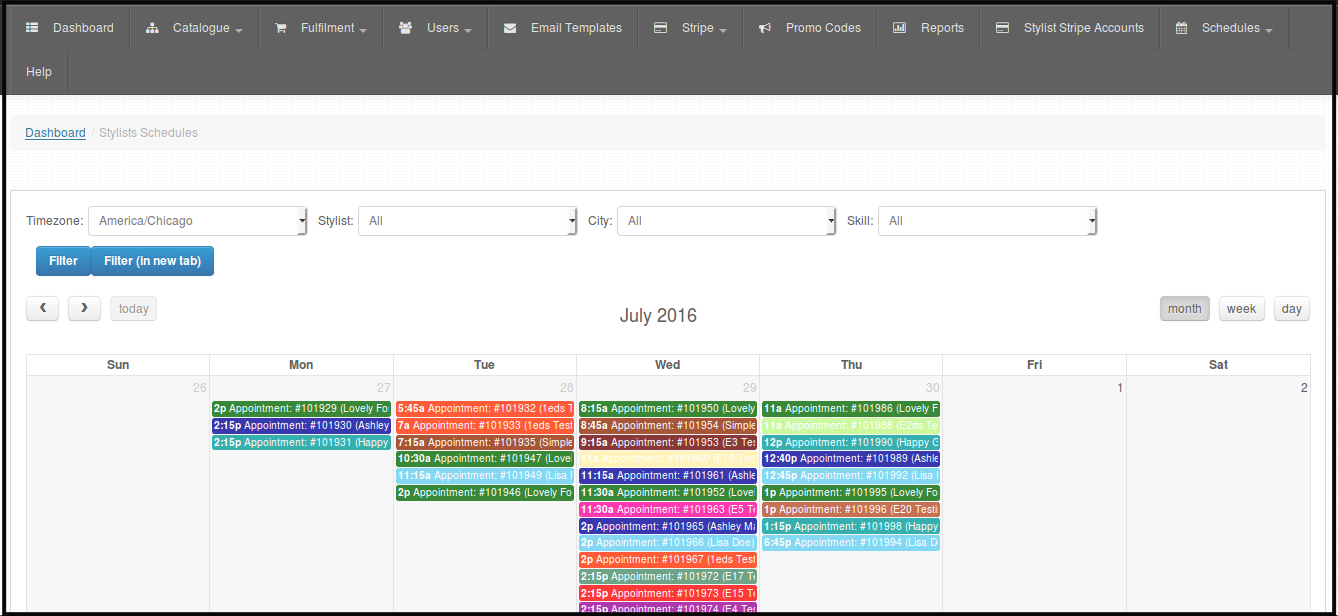1338x616 pixels.
Task: Open 2p Appointment #101966 (Lisa Doe)
Action: 668,543
